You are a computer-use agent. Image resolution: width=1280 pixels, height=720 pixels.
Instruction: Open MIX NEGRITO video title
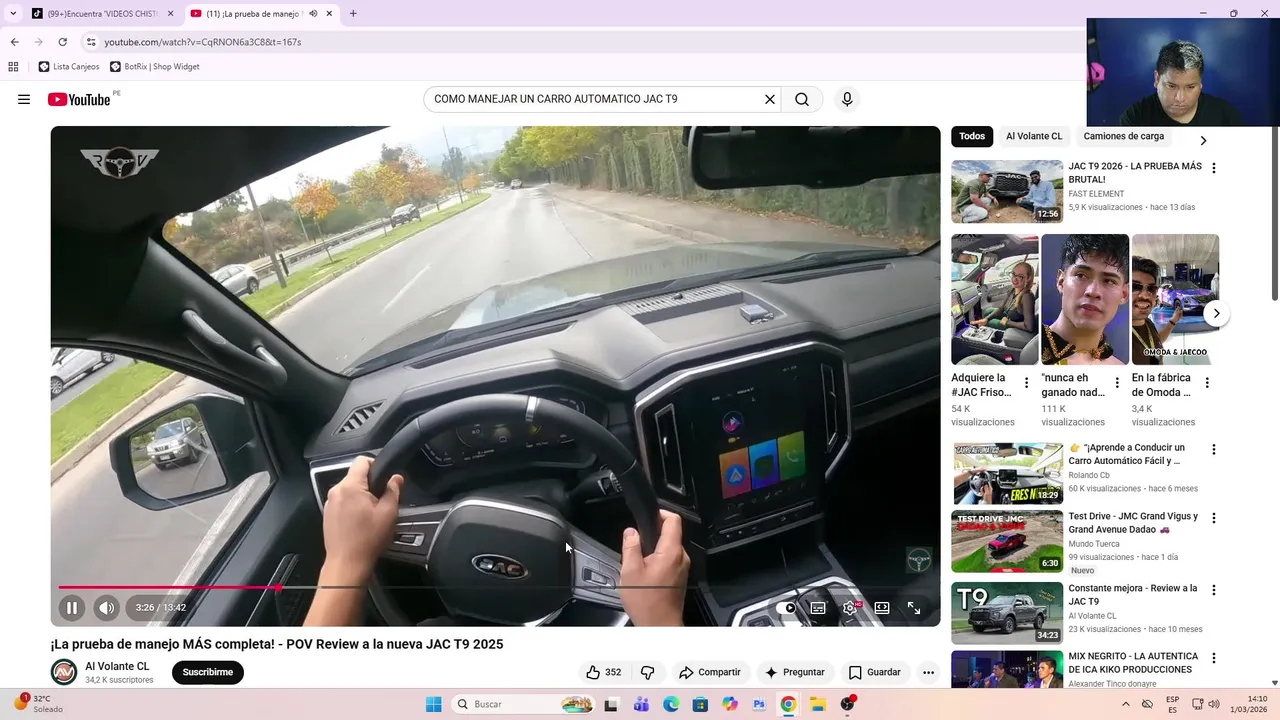[x=1133, y=663]
